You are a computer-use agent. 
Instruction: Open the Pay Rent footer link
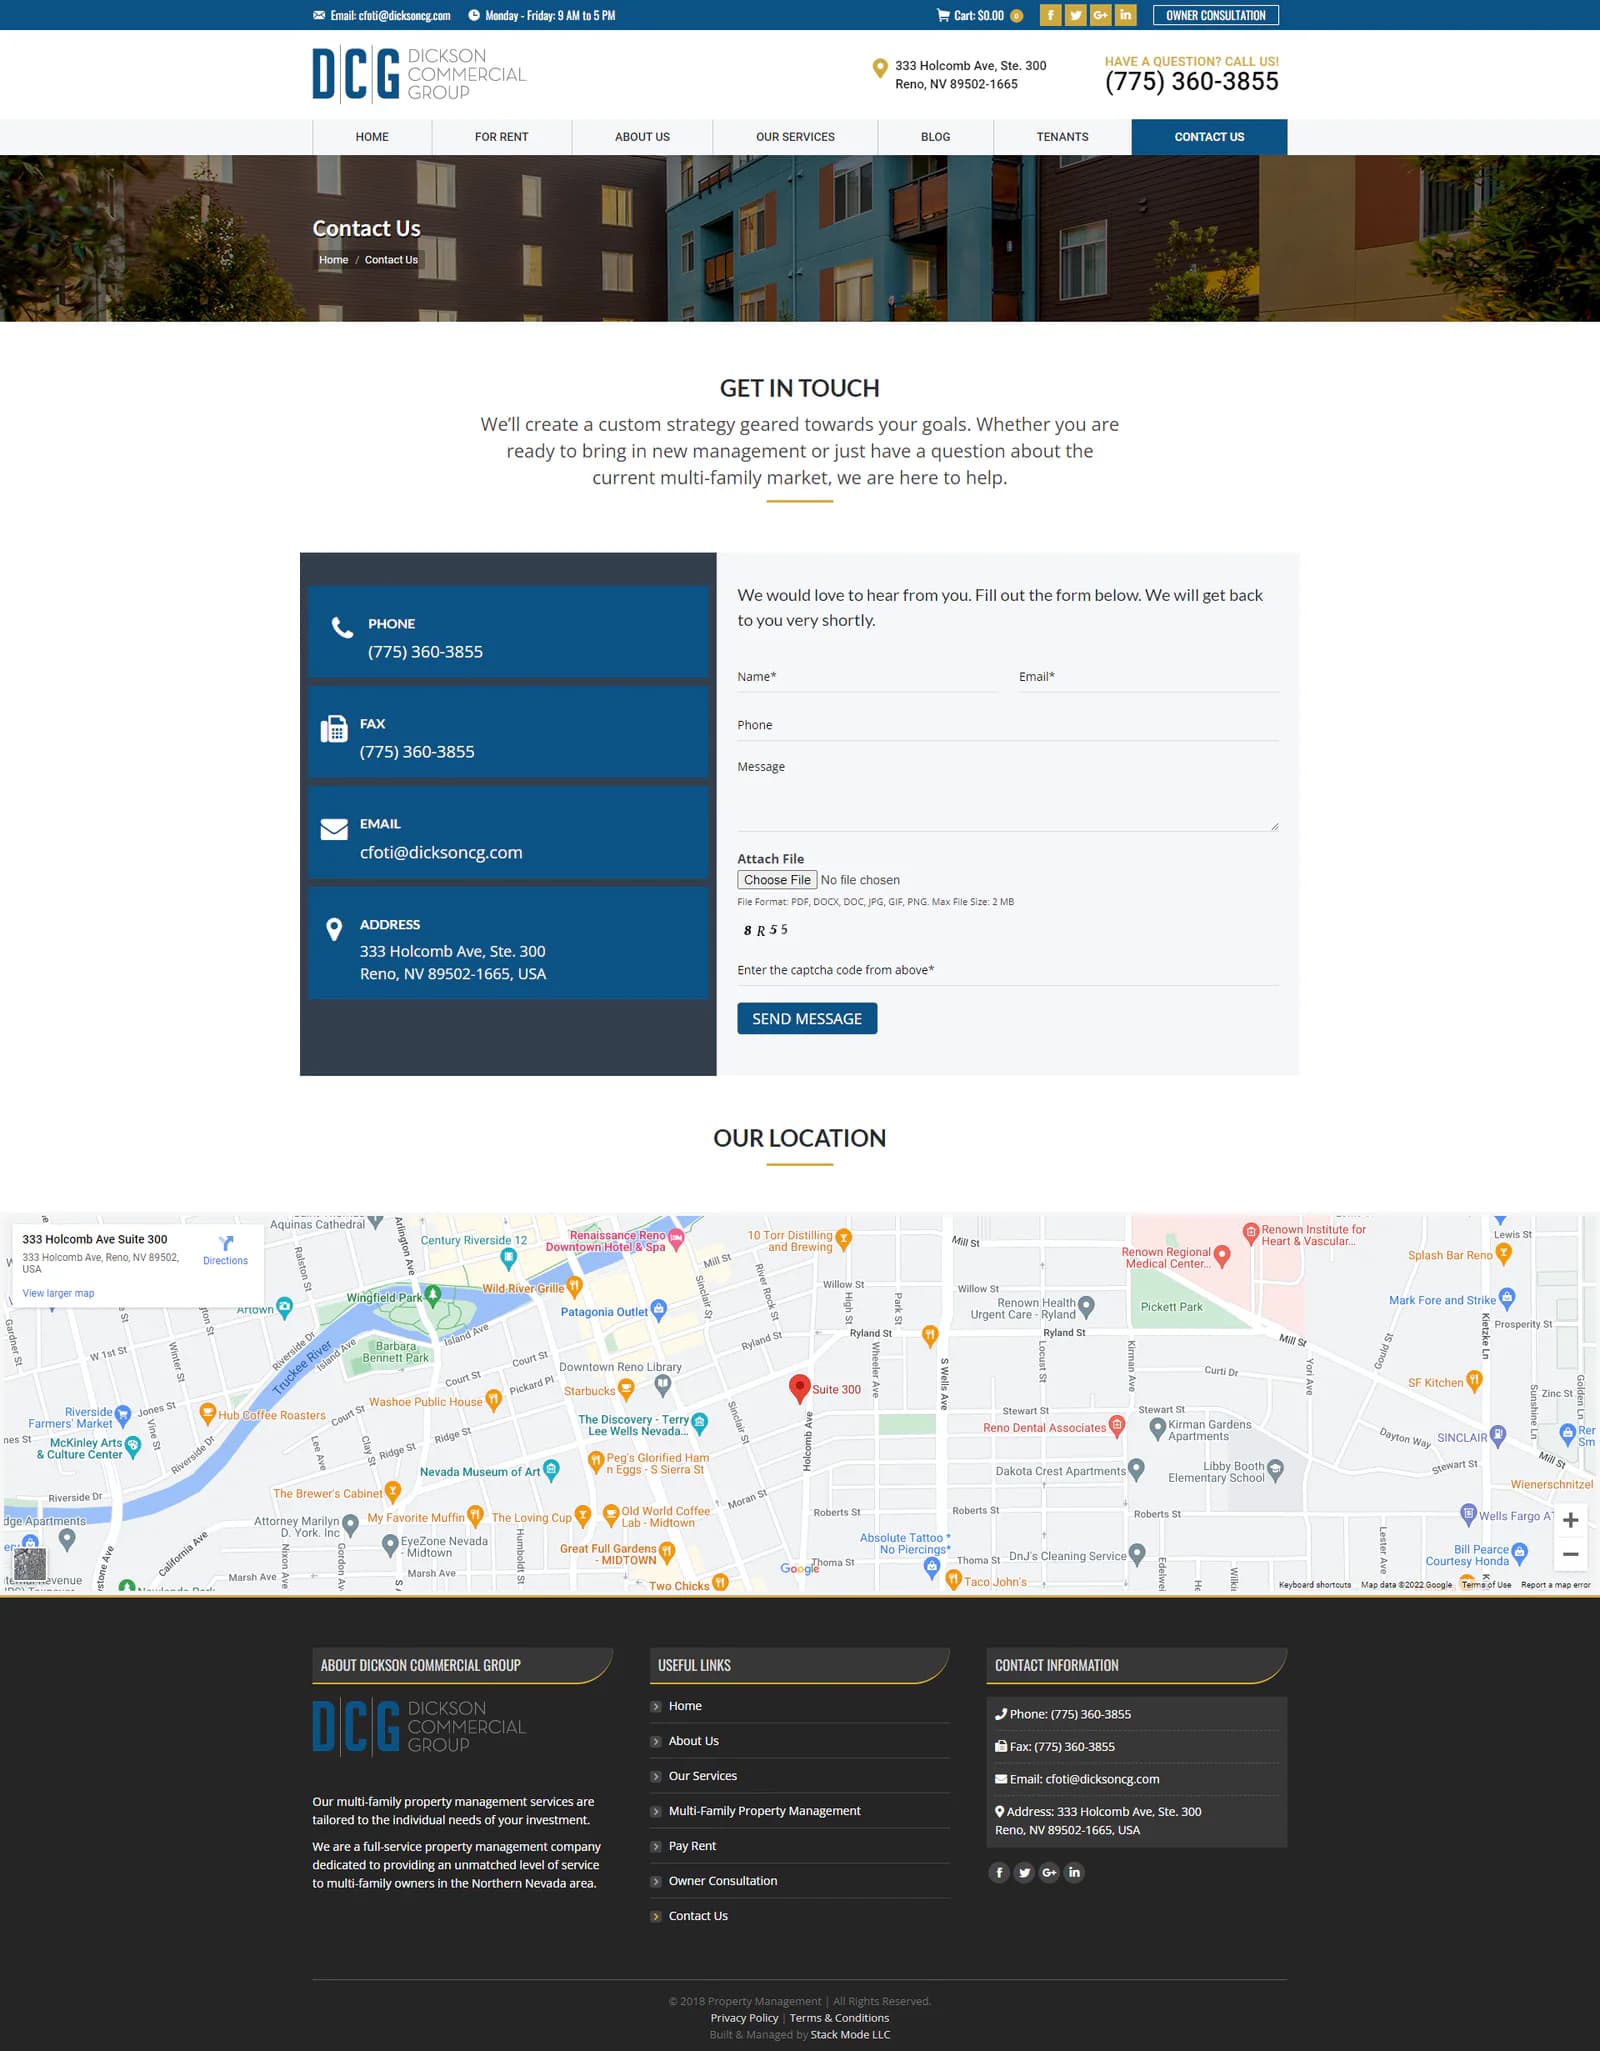point(692,1846)
